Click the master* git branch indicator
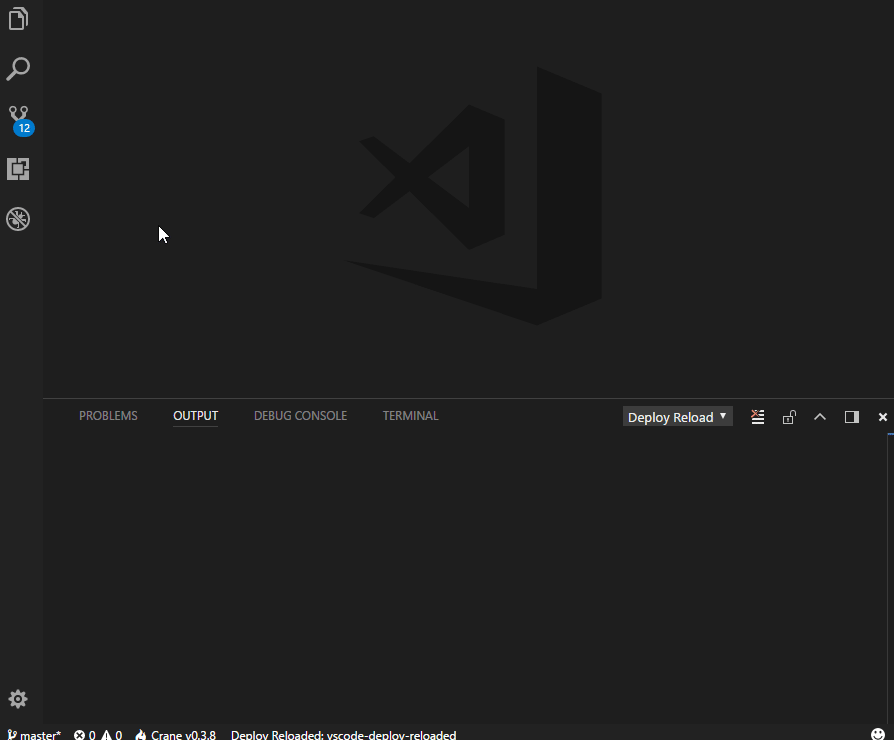 [x=34, y=734]
